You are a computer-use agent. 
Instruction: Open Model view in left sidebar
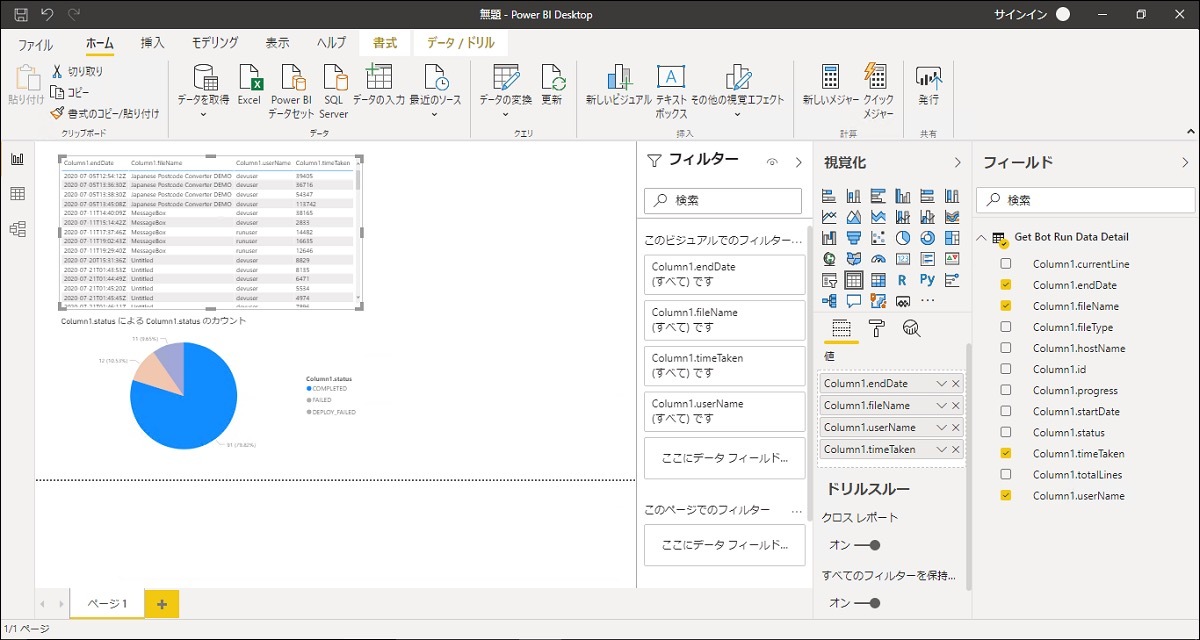coord(17,229)
